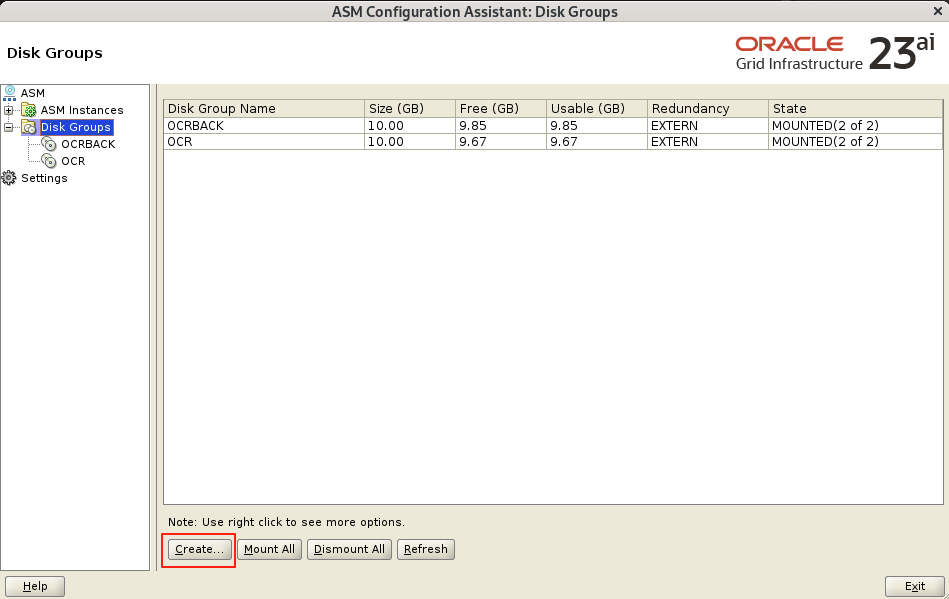Click the ASM Instances folder icon
The image size is (949, 599).
click(28, 110)
